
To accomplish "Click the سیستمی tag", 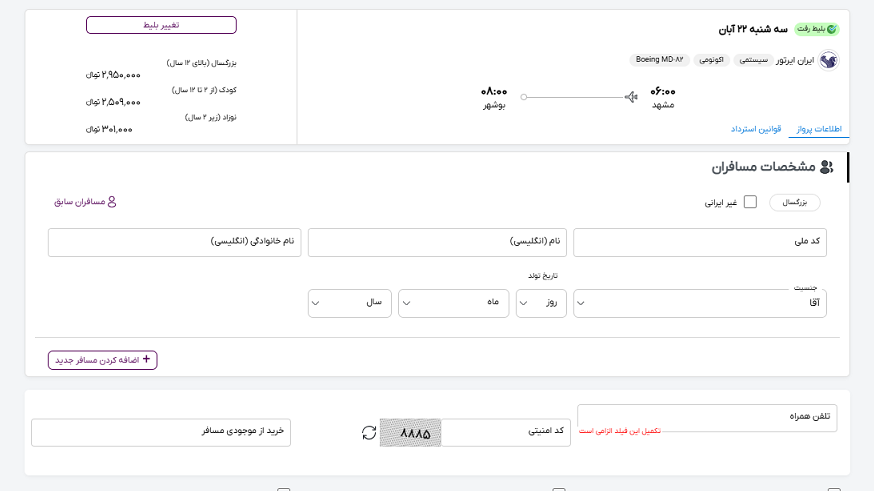I will coord(753,60).
